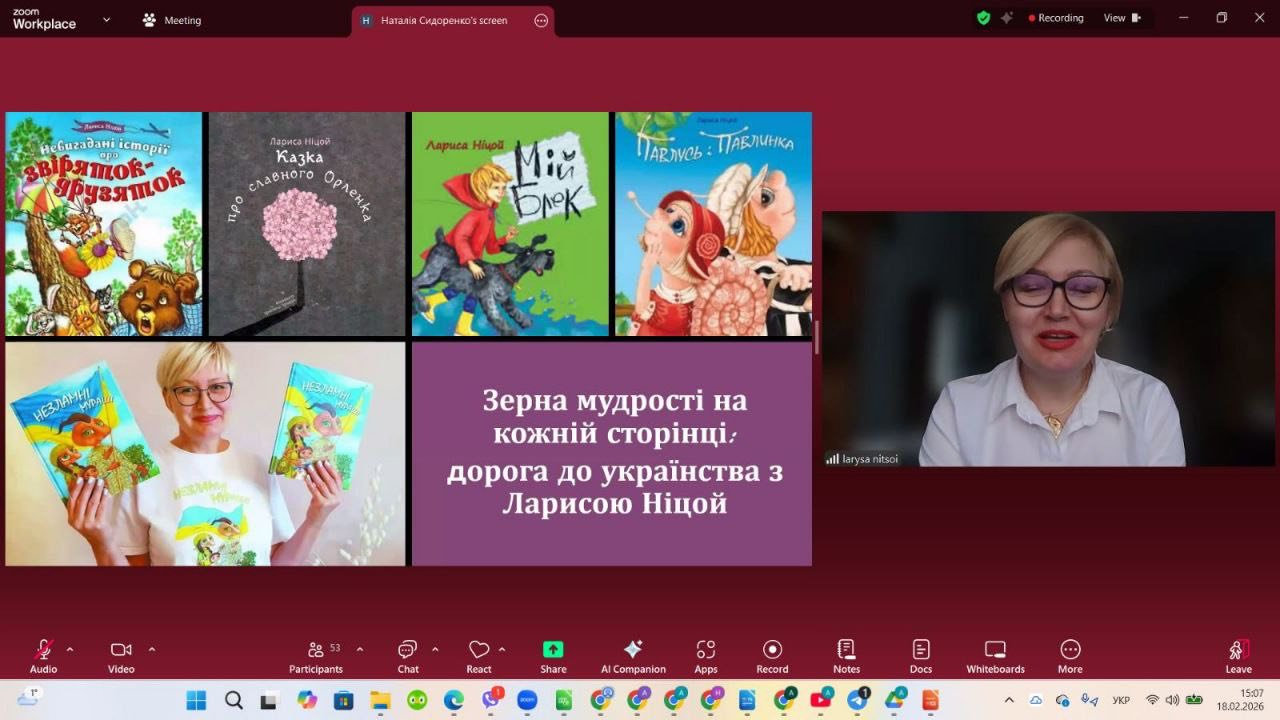Open Telegram from the taskbar
This screenshot has width=1280, height=720.
[x=858, y=700]
